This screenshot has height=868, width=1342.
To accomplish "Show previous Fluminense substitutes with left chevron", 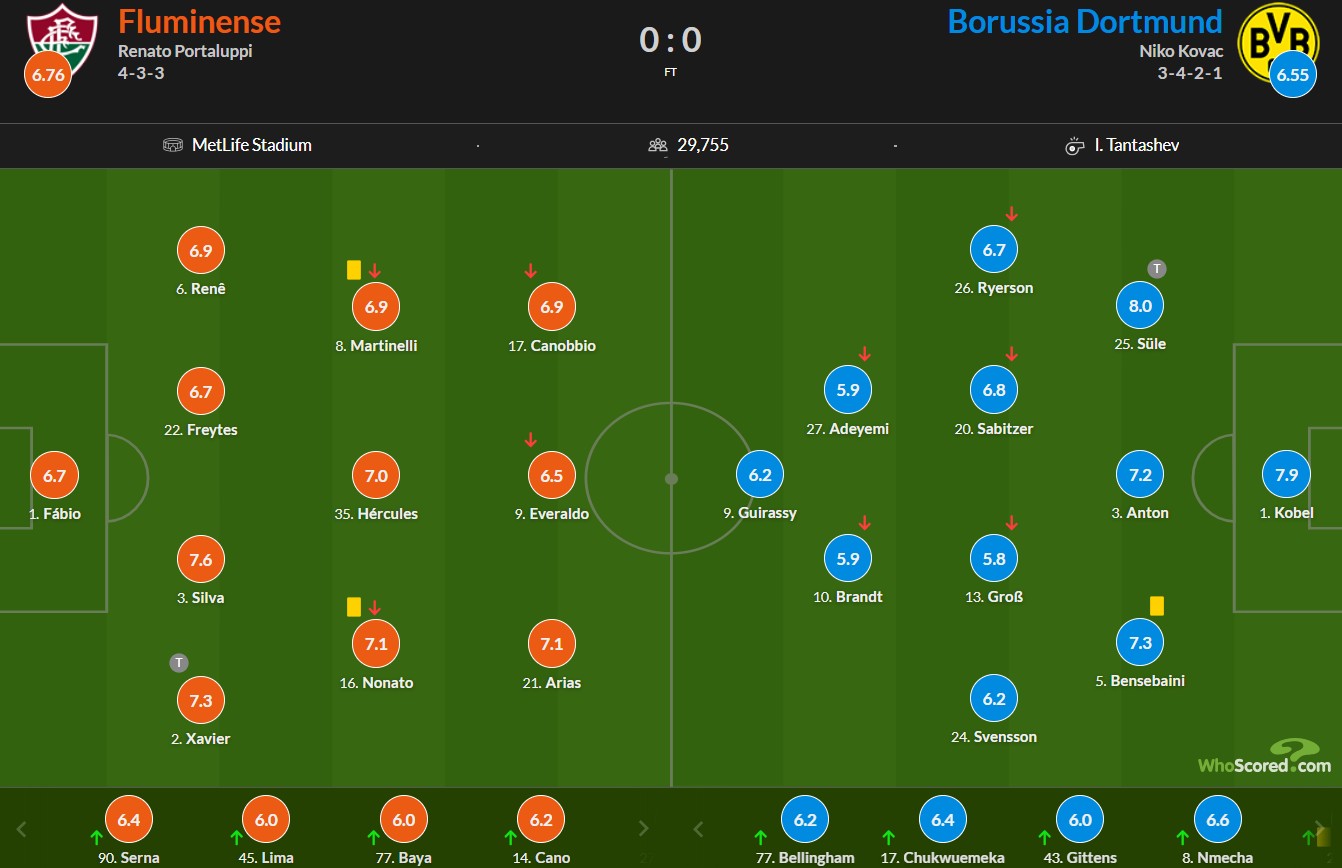I will (22, 829).
